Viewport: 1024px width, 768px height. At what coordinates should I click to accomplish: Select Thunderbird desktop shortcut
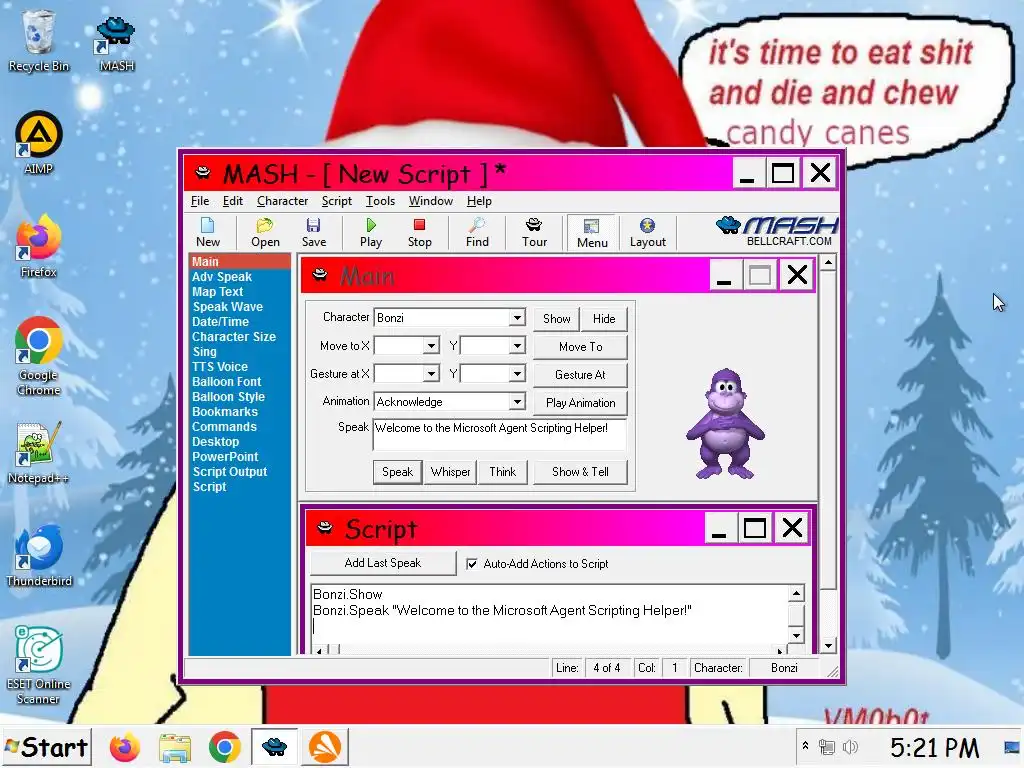39,556
